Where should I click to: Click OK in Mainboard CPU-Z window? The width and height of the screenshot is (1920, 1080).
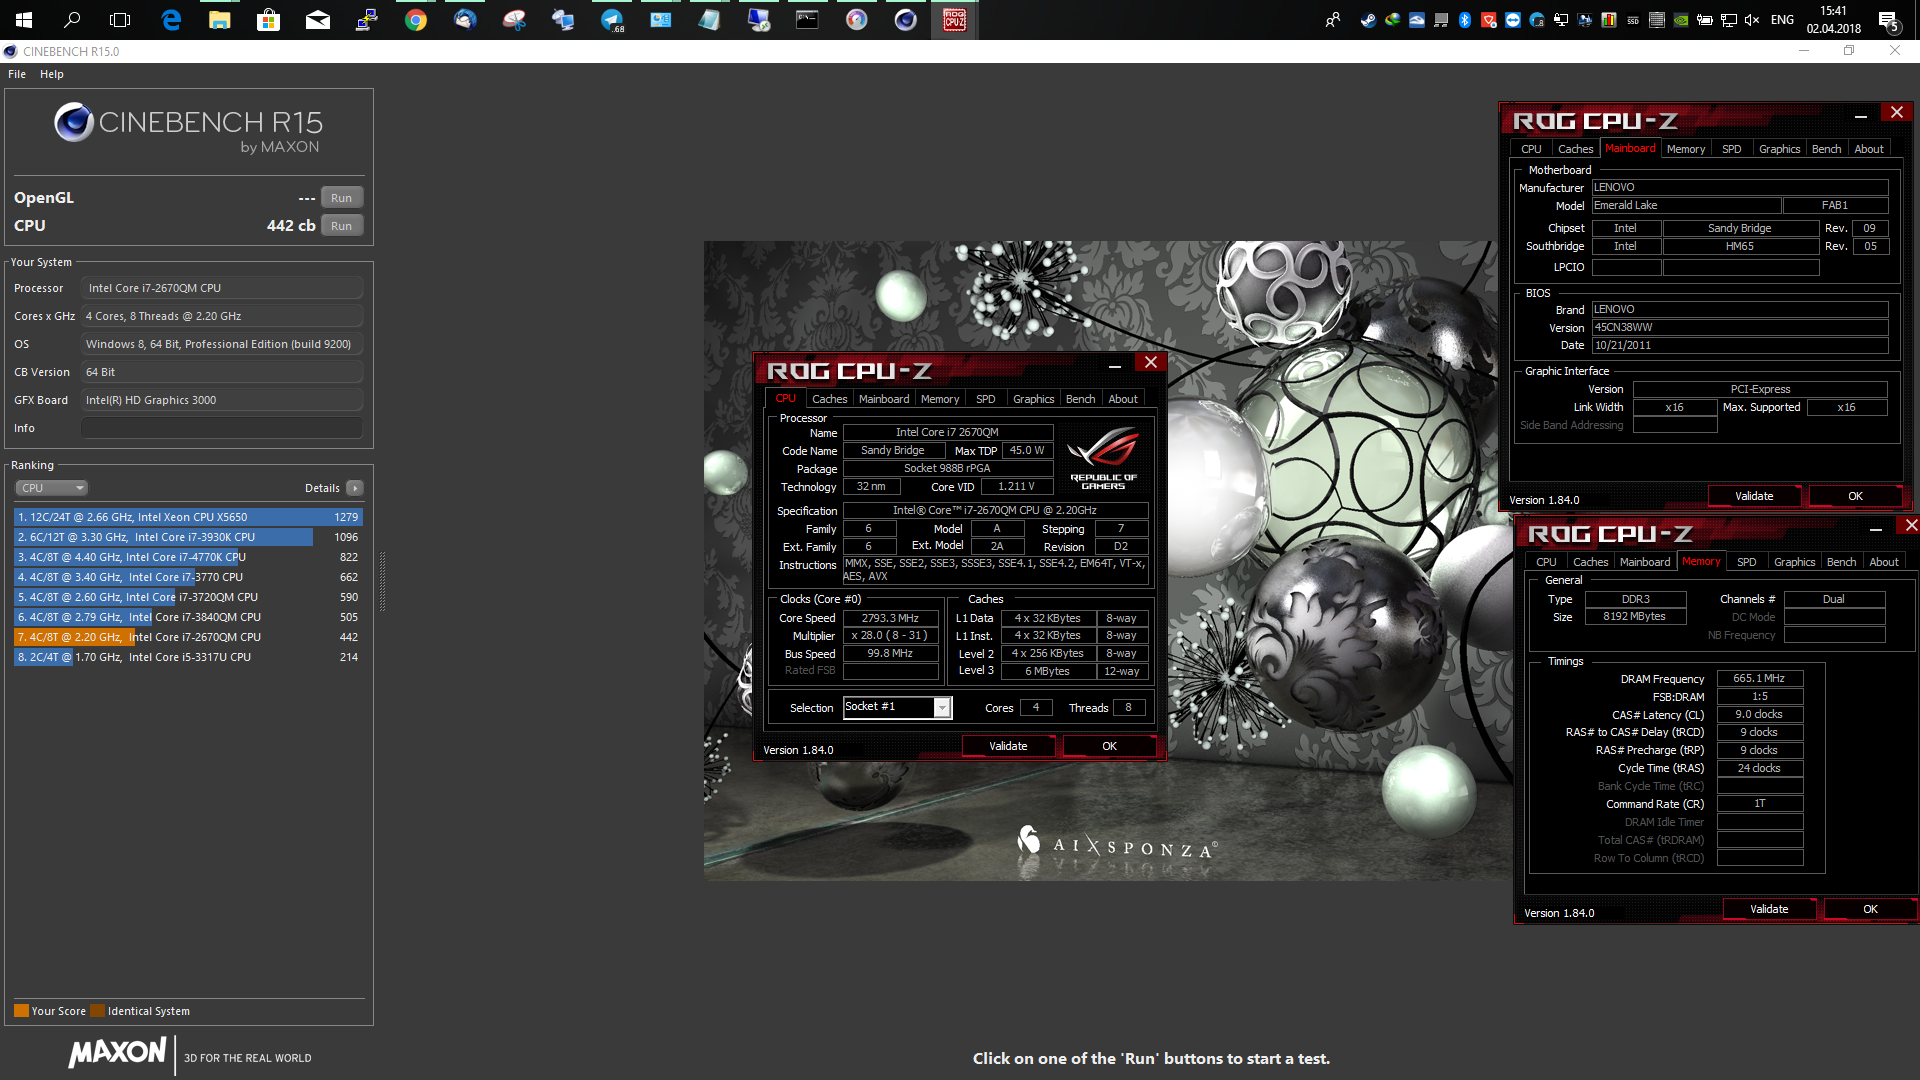1855,496
